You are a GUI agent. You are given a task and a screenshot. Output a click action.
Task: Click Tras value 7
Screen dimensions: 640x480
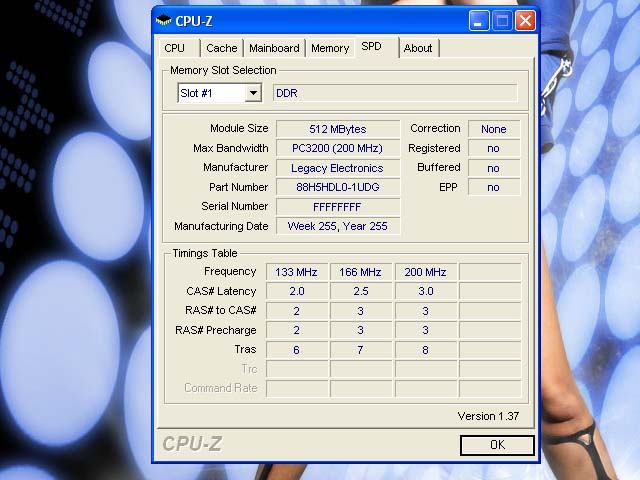(361, 350)
